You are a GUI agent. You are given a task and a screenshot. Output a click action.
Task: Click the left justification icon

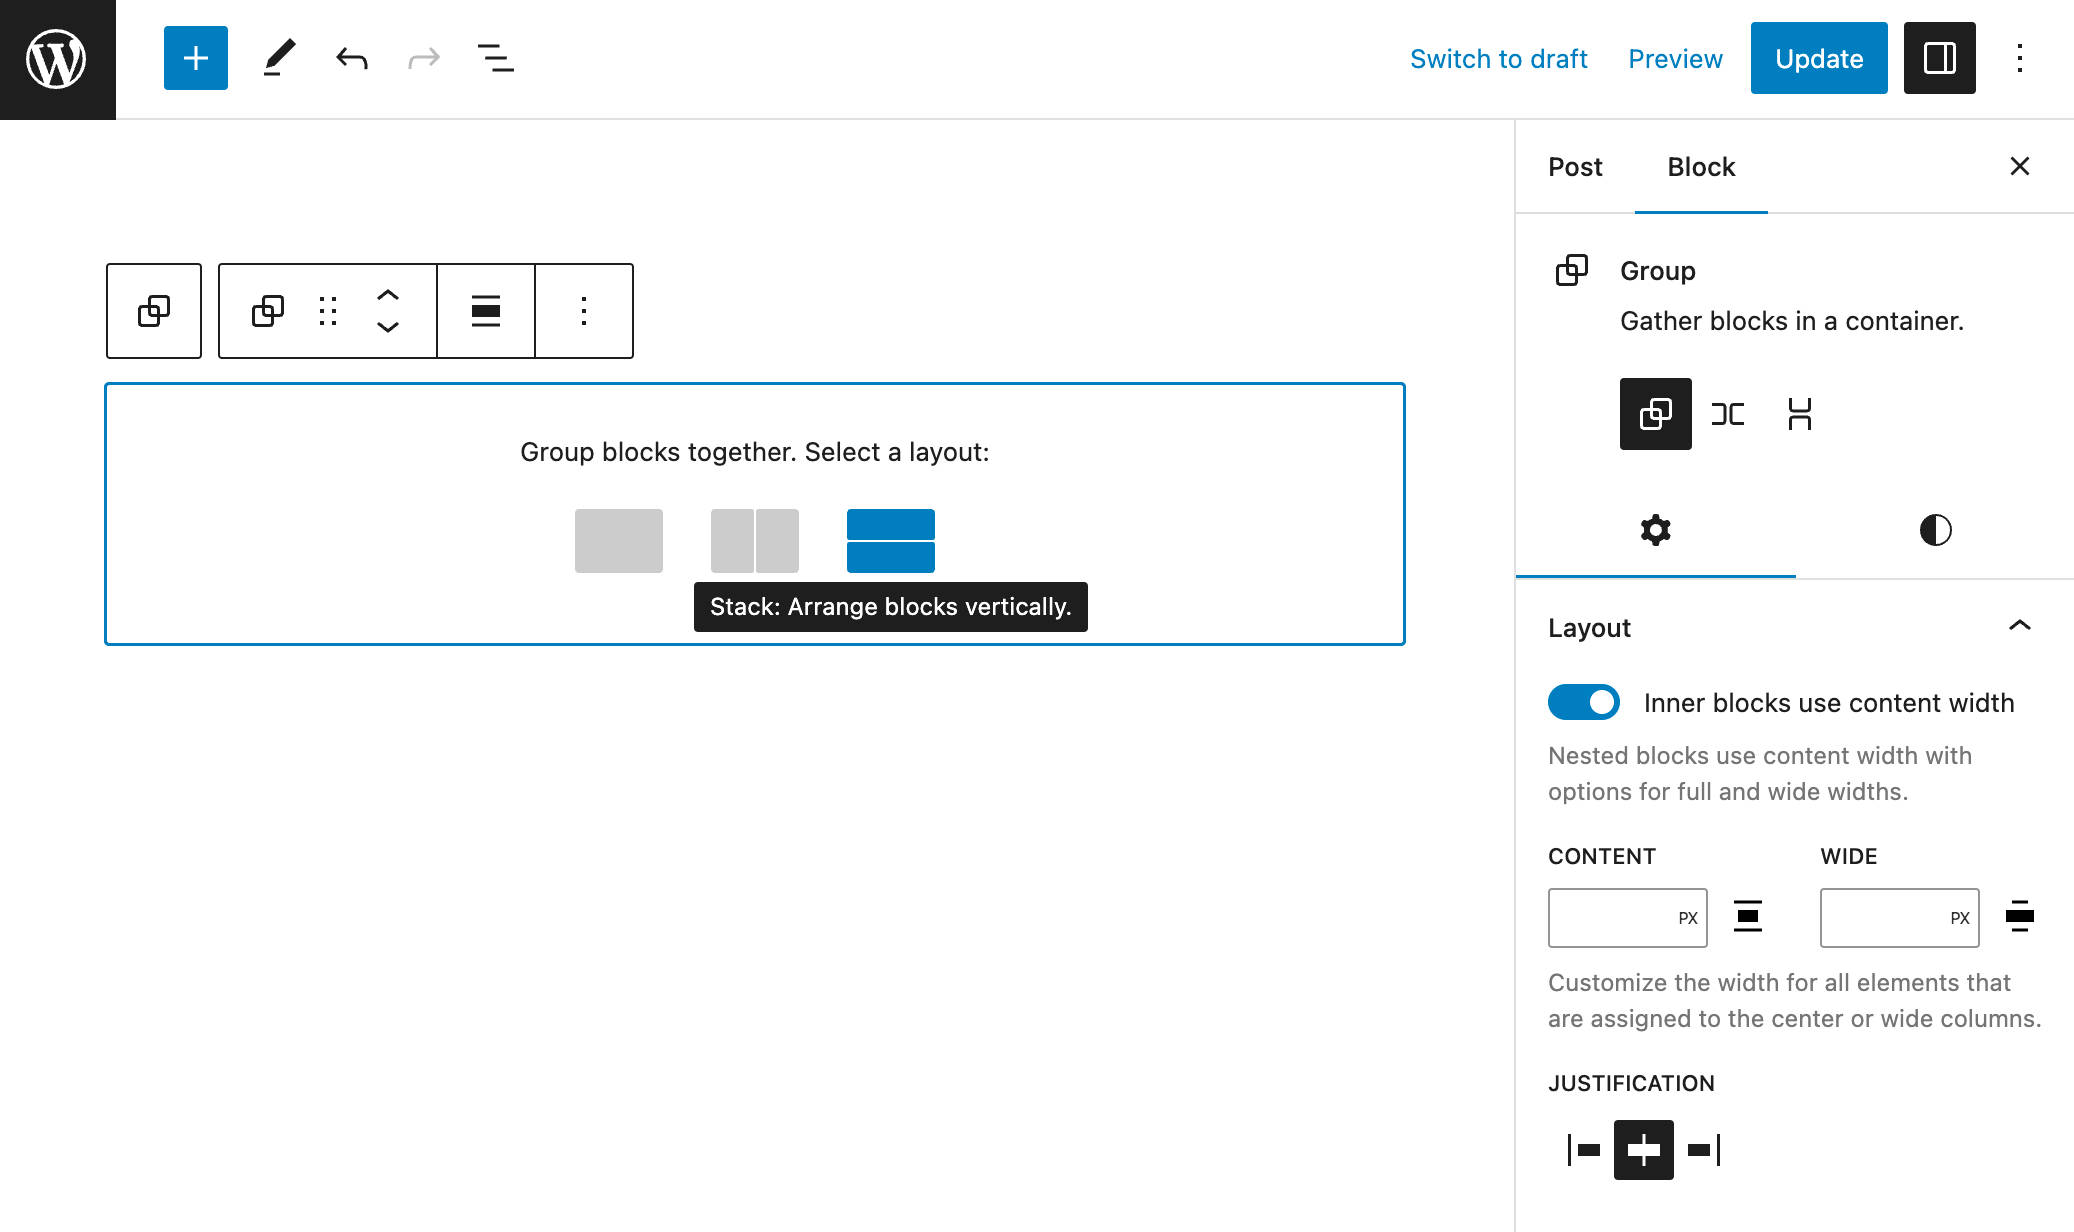tap(1584, 1151)
